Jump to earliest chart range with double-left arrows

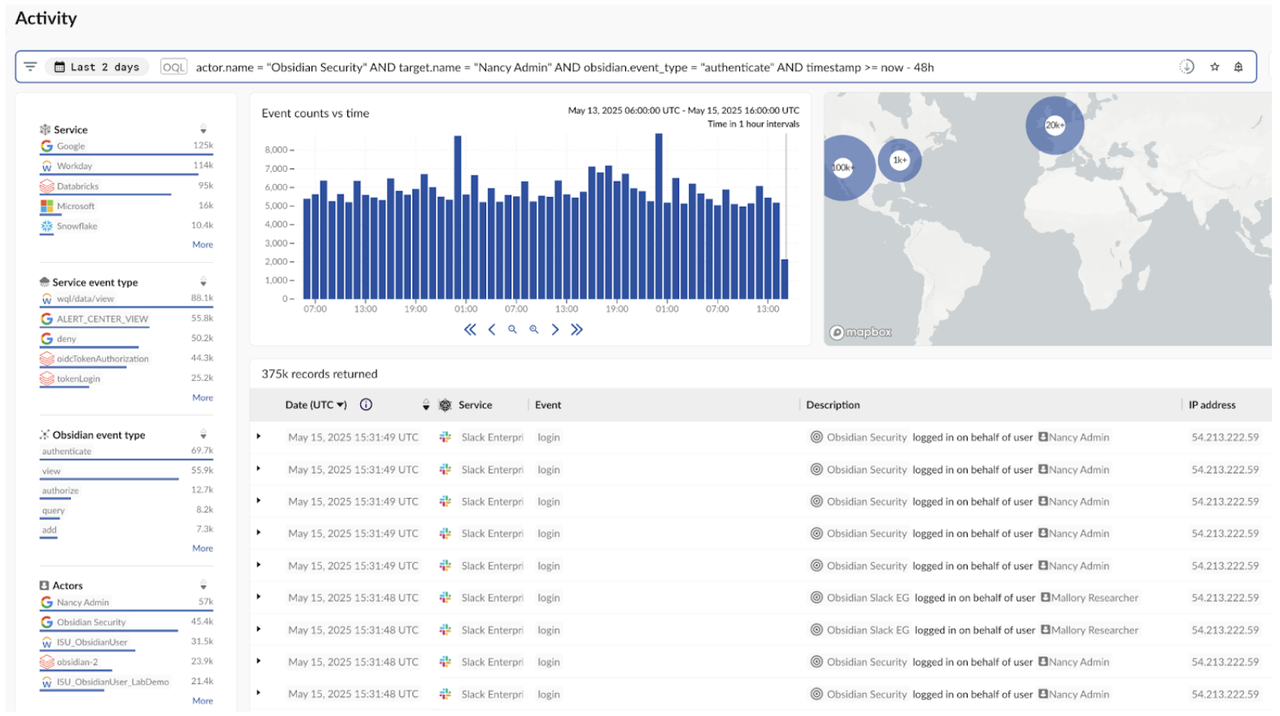coord(470,330)
